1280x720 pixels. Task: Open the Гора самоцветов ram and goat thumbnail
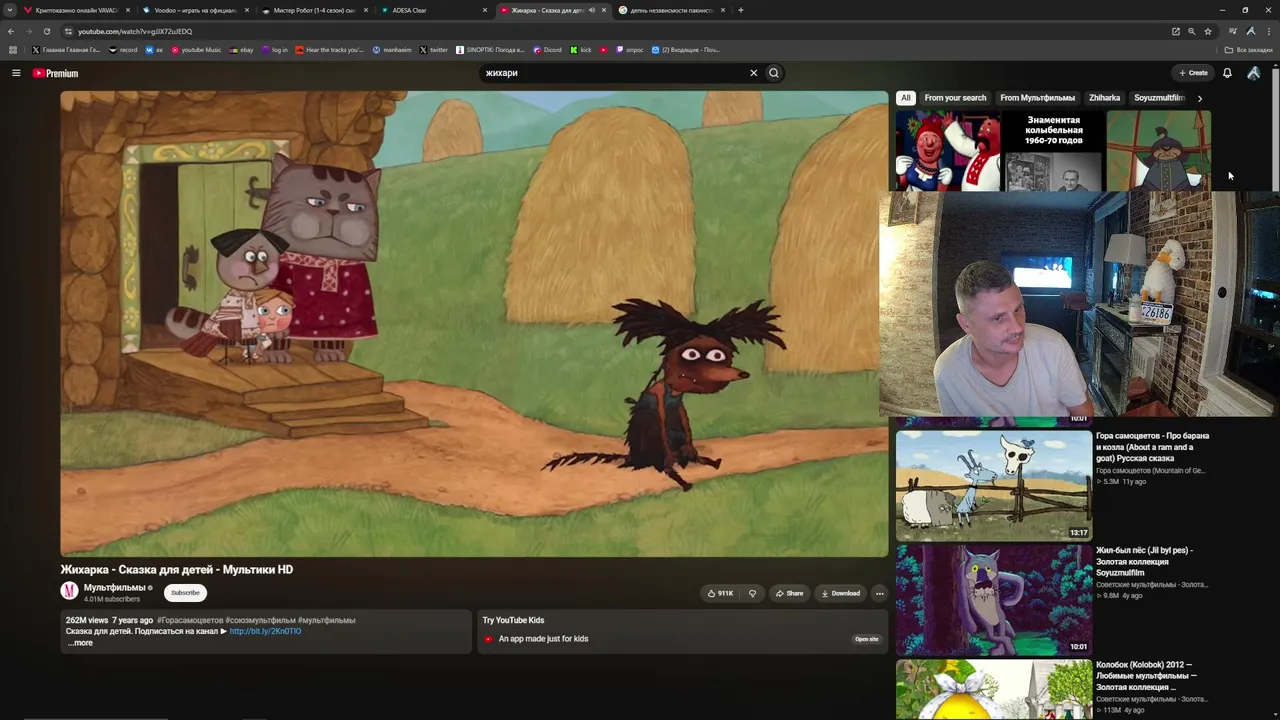pos(994,485)
